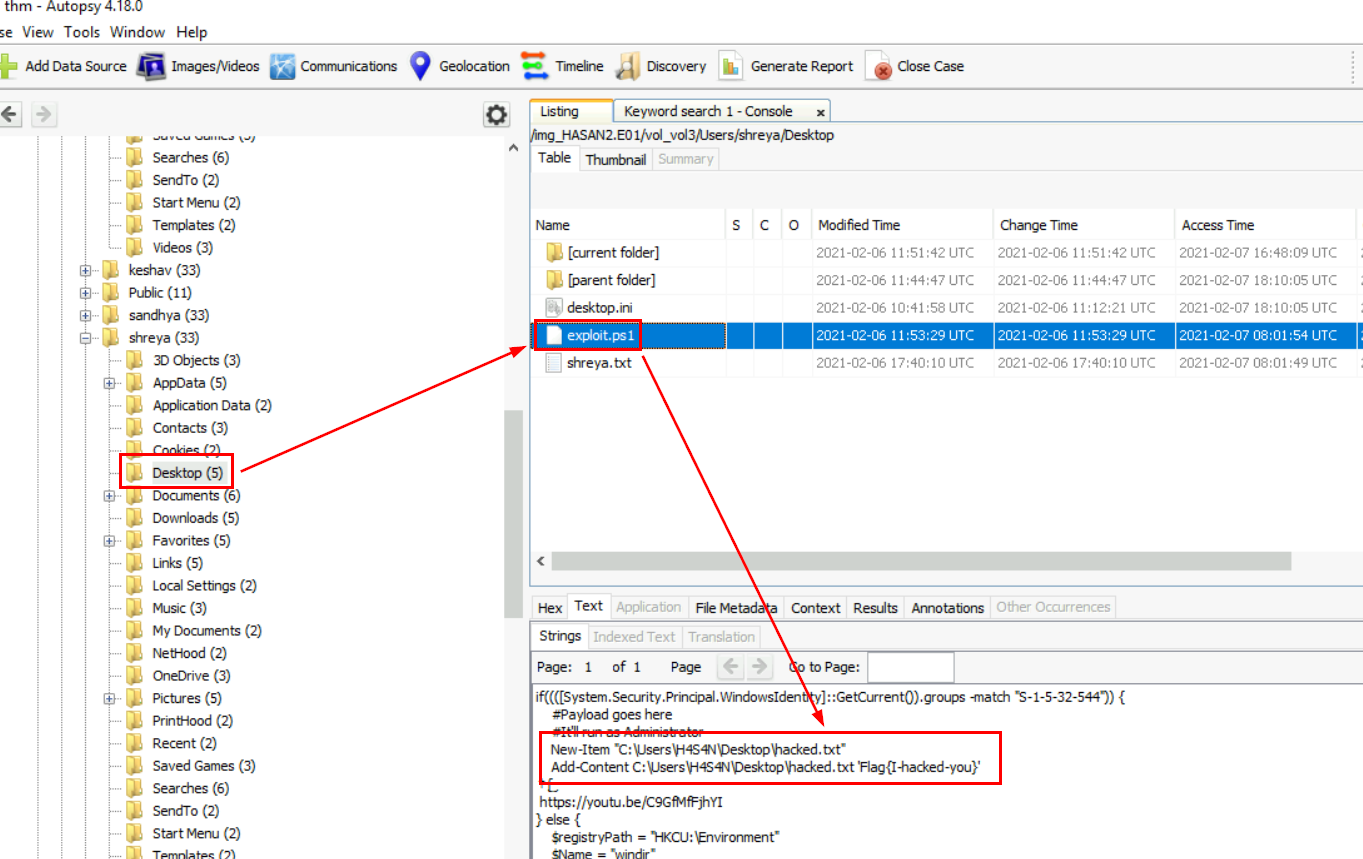Click the Contacts folder icon
1363x859 pixels.
click(135, 428)
